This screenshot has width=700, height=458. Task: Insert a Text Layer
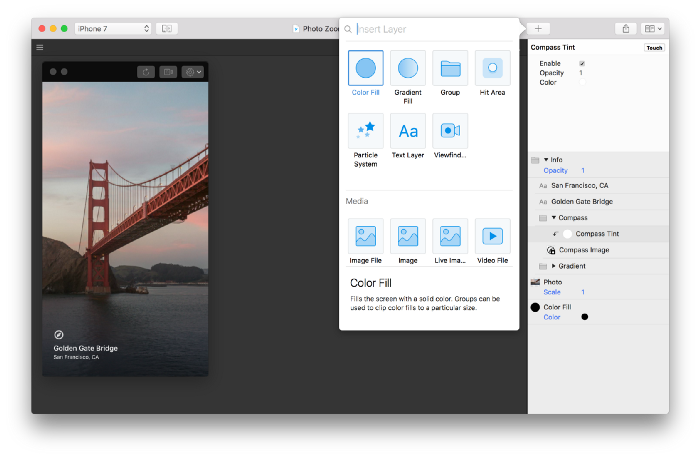(407, 131)
